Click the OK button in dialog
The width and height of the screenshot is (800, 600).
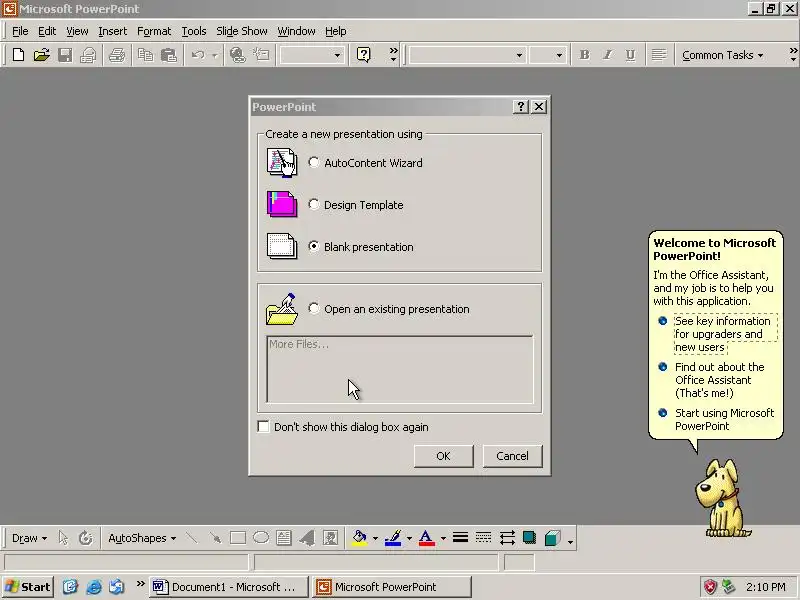(443, 456)
